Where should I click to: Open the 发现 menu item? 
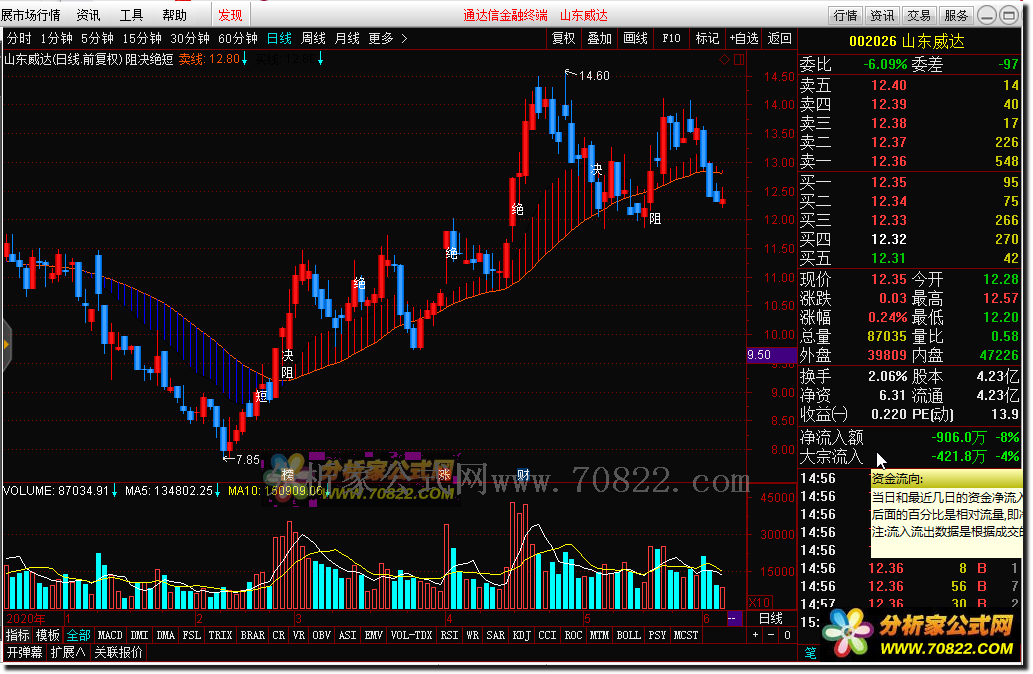[230, 14]
